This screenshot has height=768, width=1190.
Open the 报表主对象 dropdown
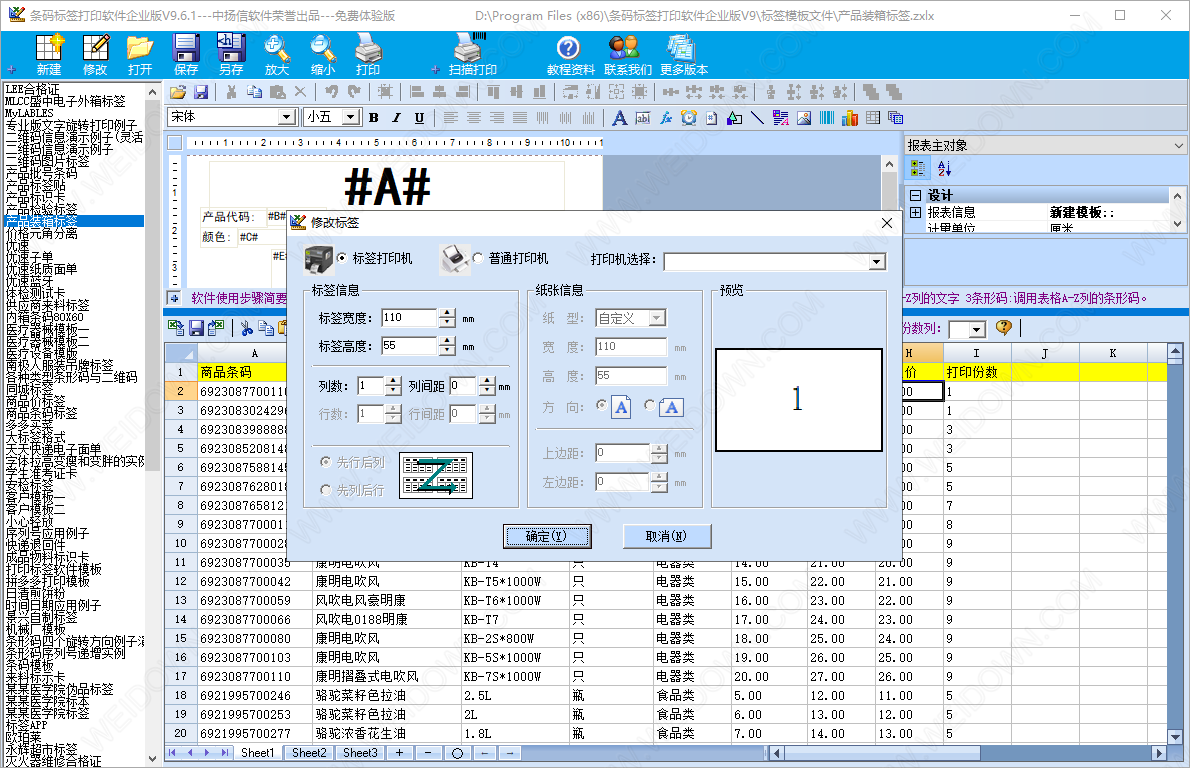tap(1178, 146)
